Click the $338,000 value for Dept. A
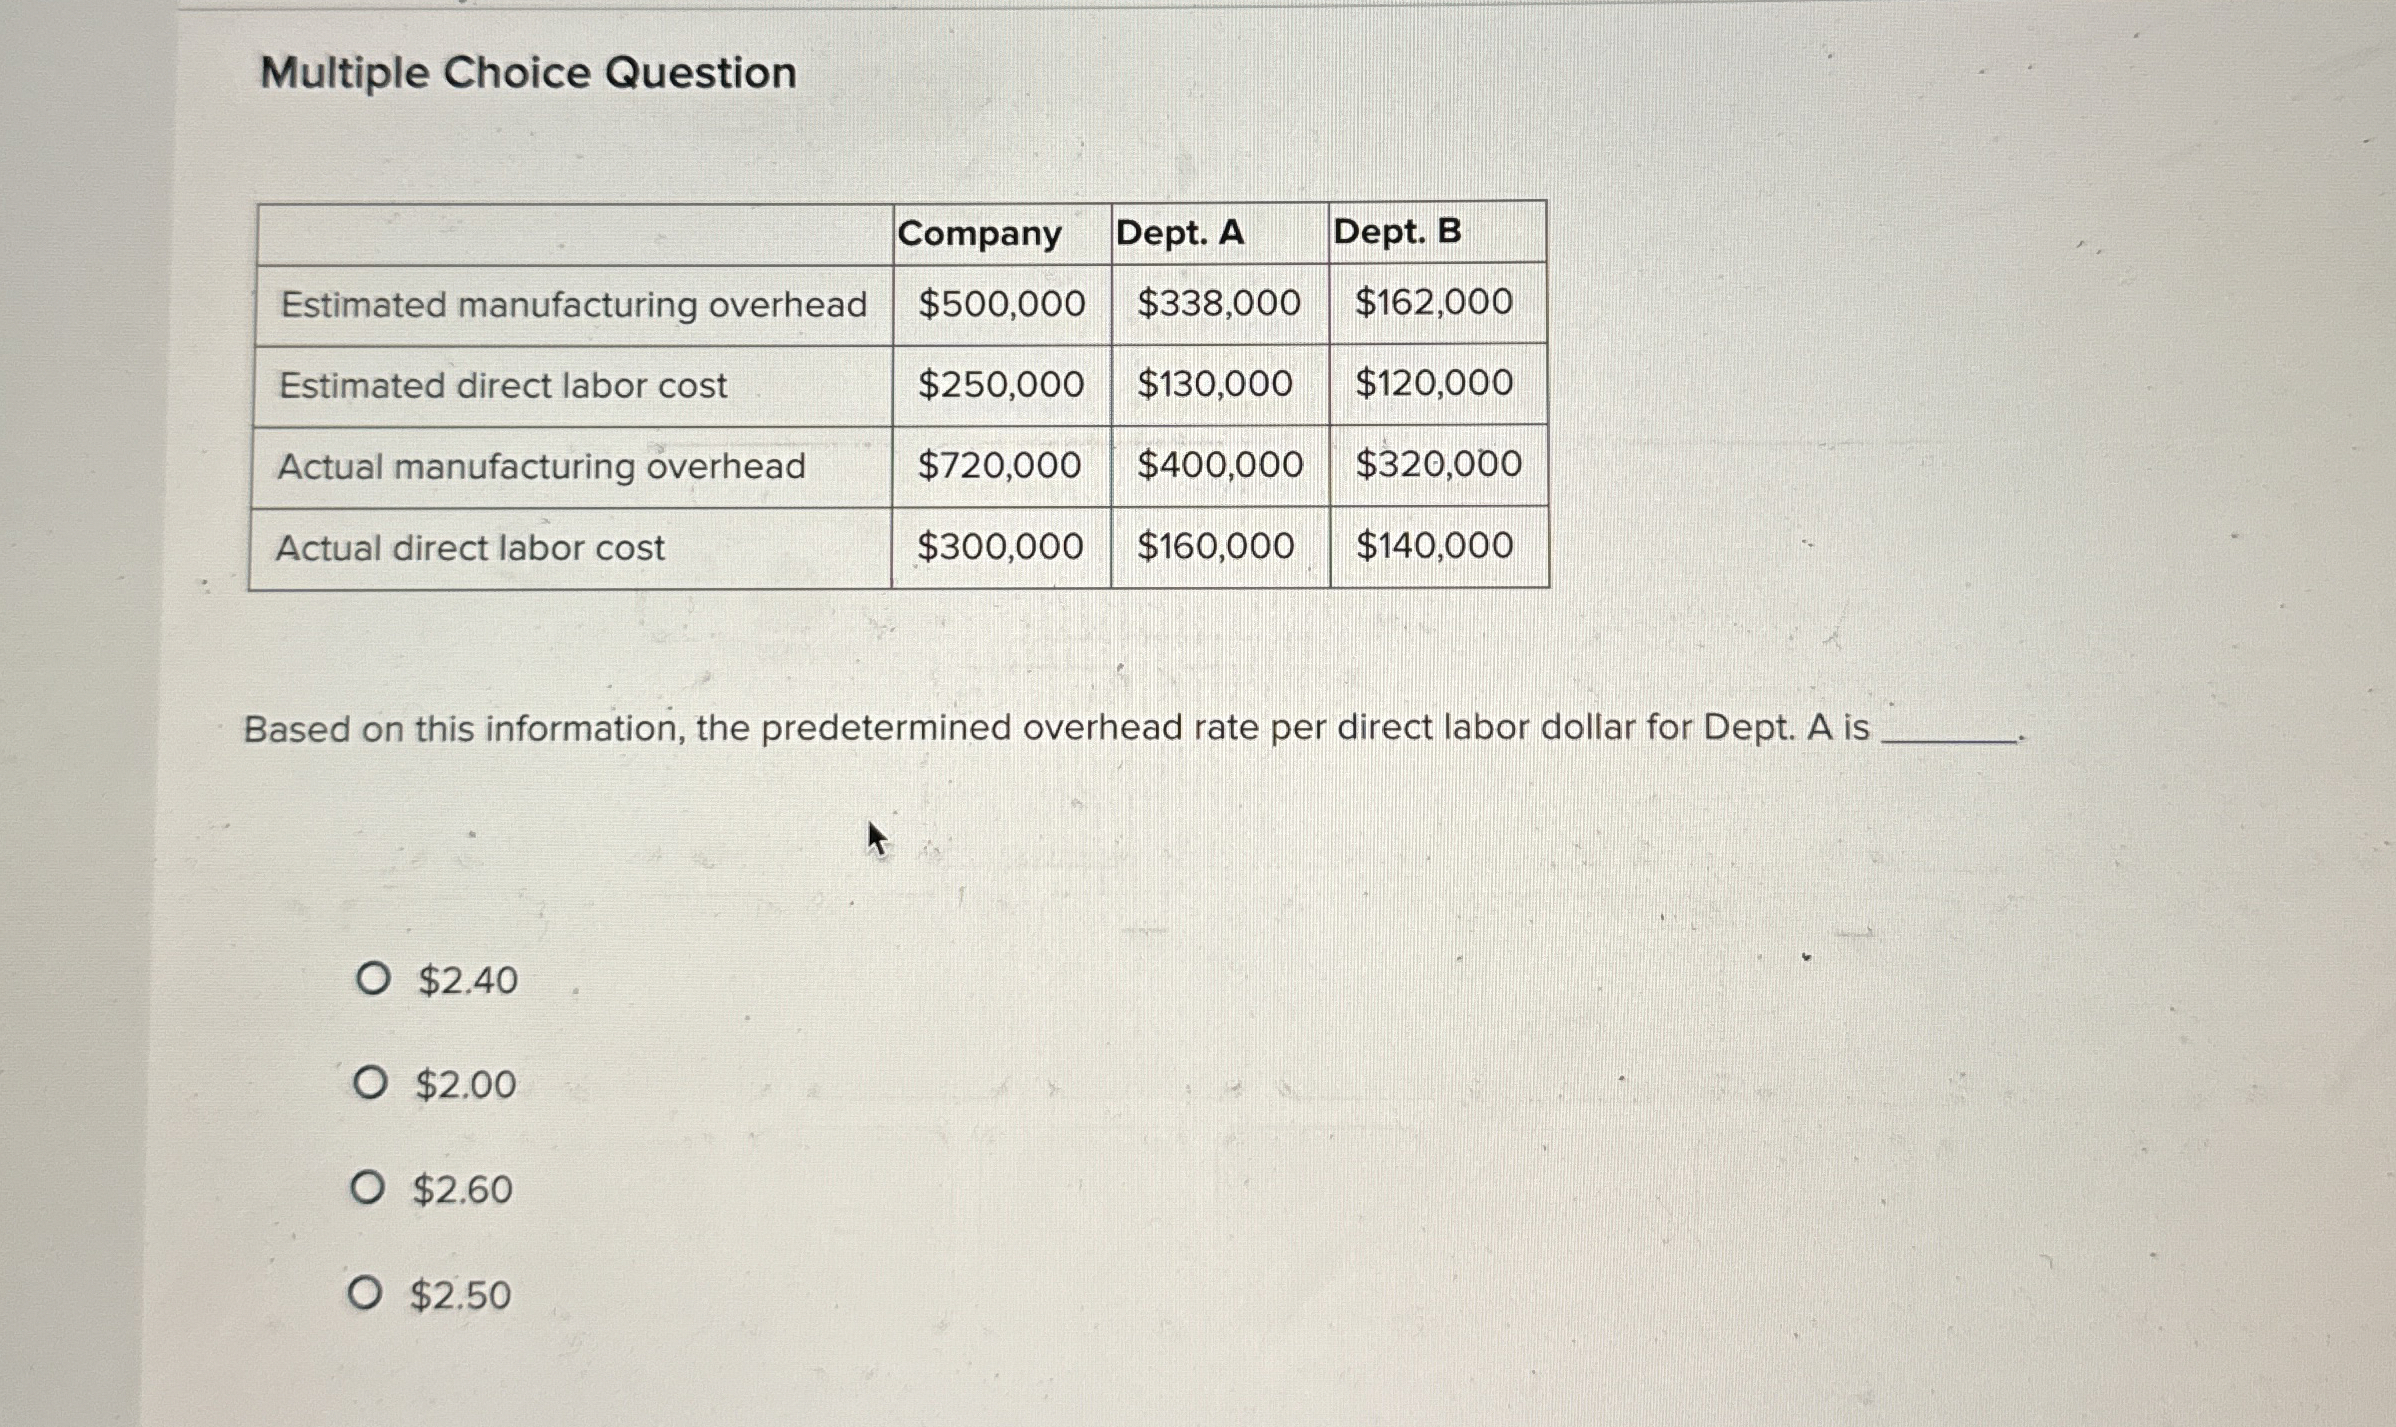The height and width of the screenshot is (1427, 2396). [1217, 305]
